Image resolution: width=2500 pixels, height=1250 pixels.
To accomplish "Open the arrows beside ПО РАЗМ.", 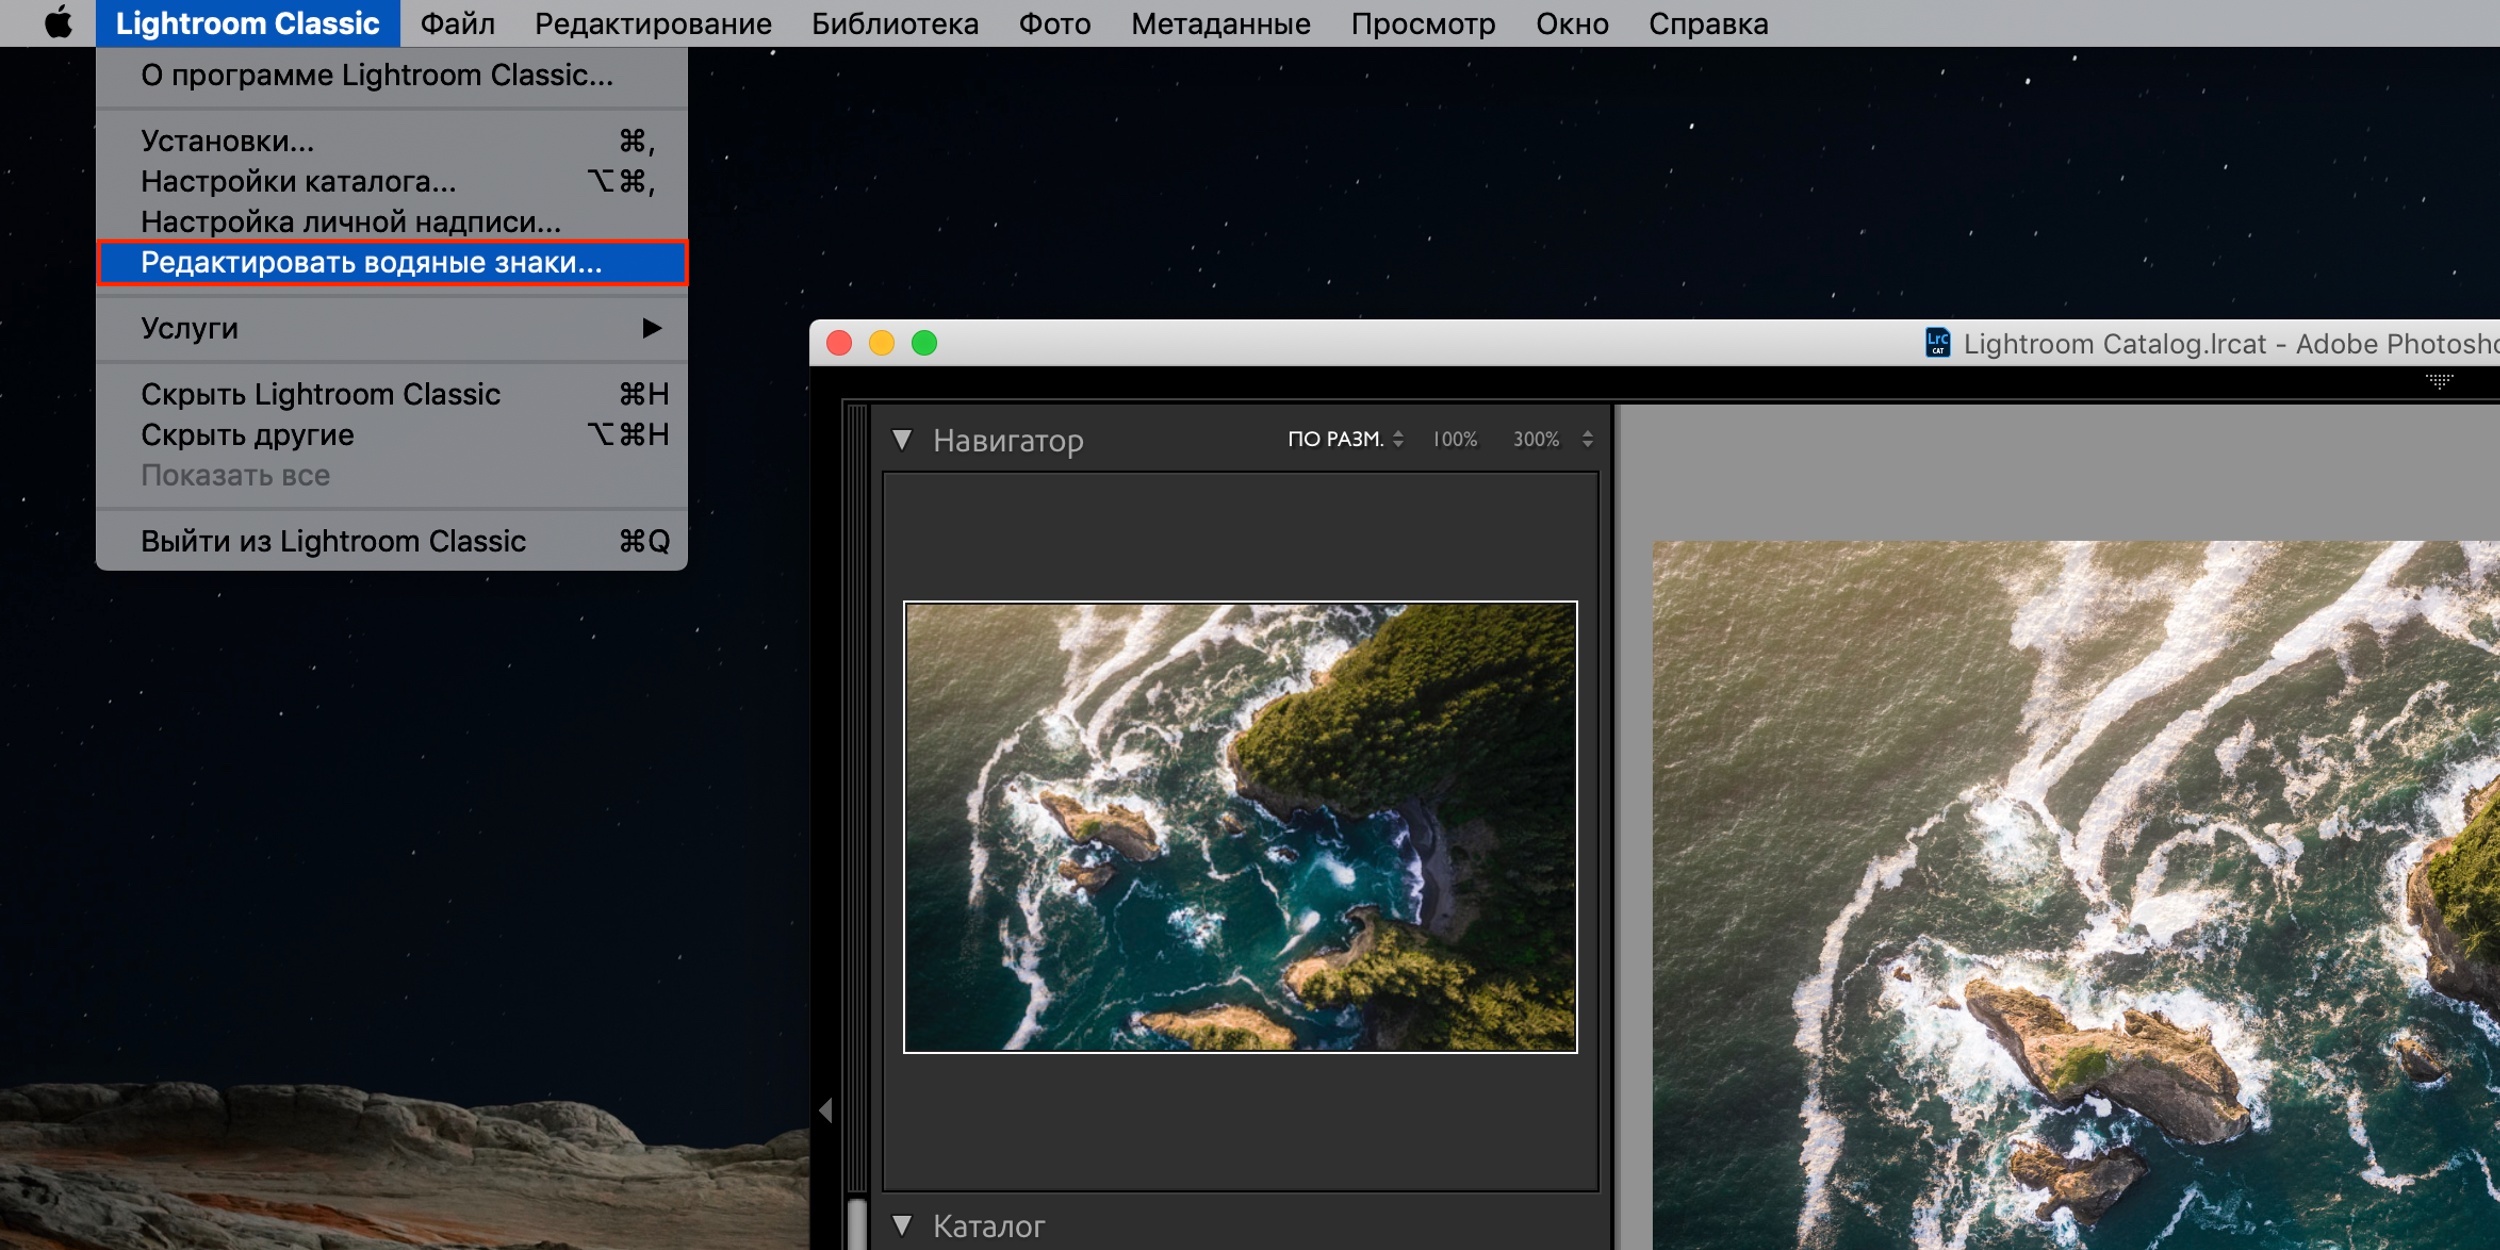I will [1398, 439].
